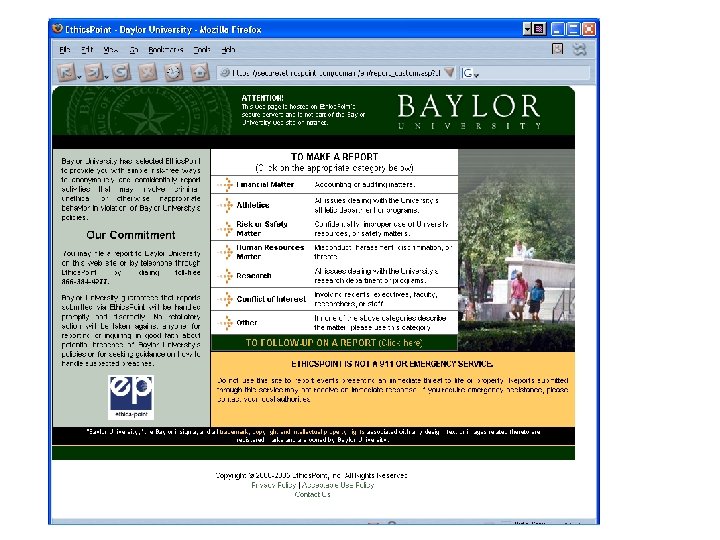The width and height of the screenshot is (720, 540).
Task: Maximize the Firefox window
Action: (573, 29)
